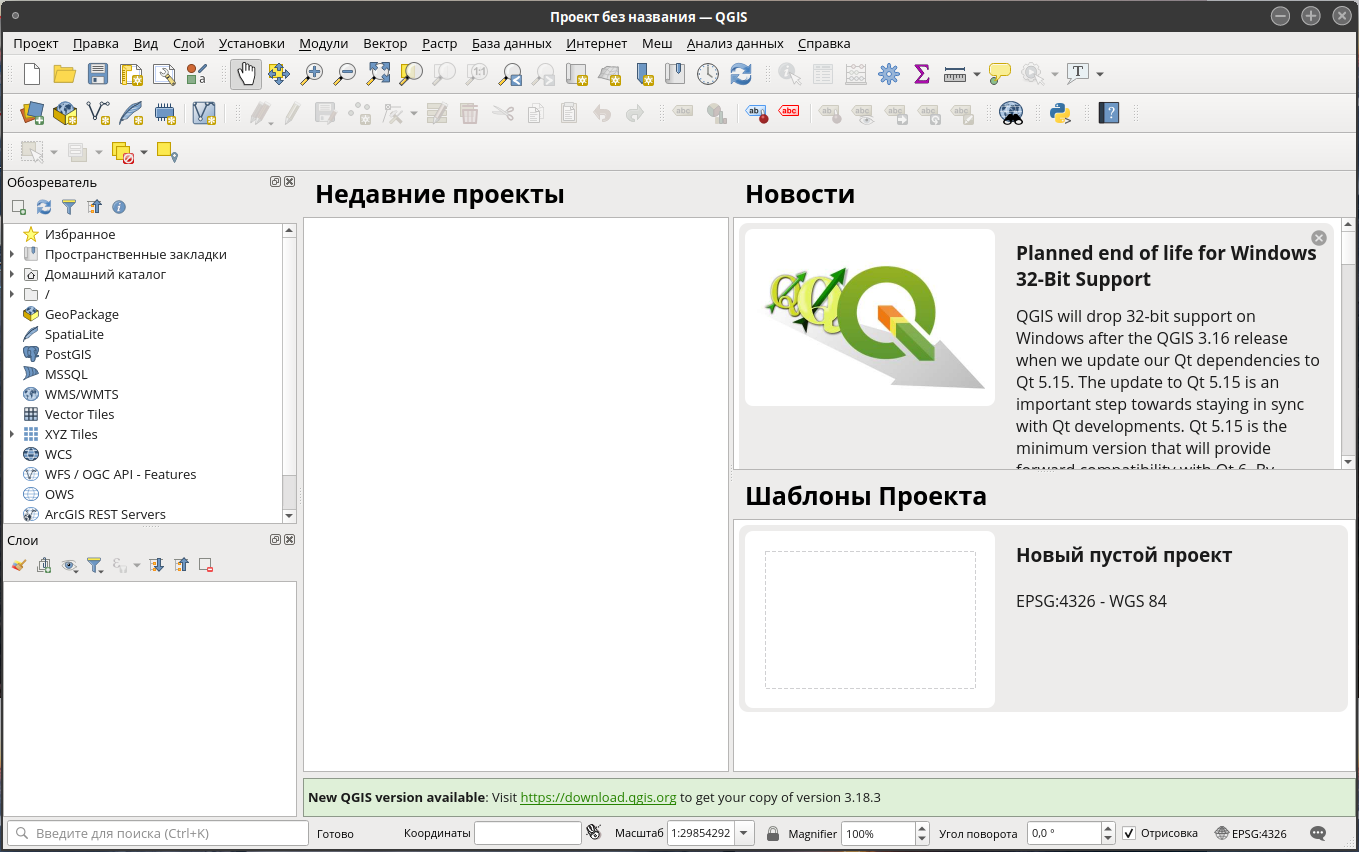Refresh the Browser panel

[44, 207]
